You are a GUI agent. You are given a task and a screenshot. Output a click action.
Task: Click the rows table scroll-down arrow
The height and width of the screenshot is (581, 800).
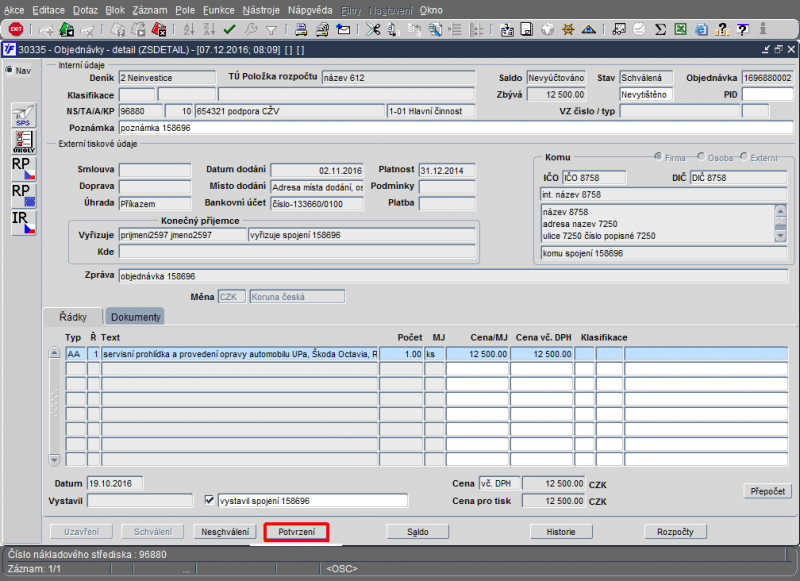54,459
